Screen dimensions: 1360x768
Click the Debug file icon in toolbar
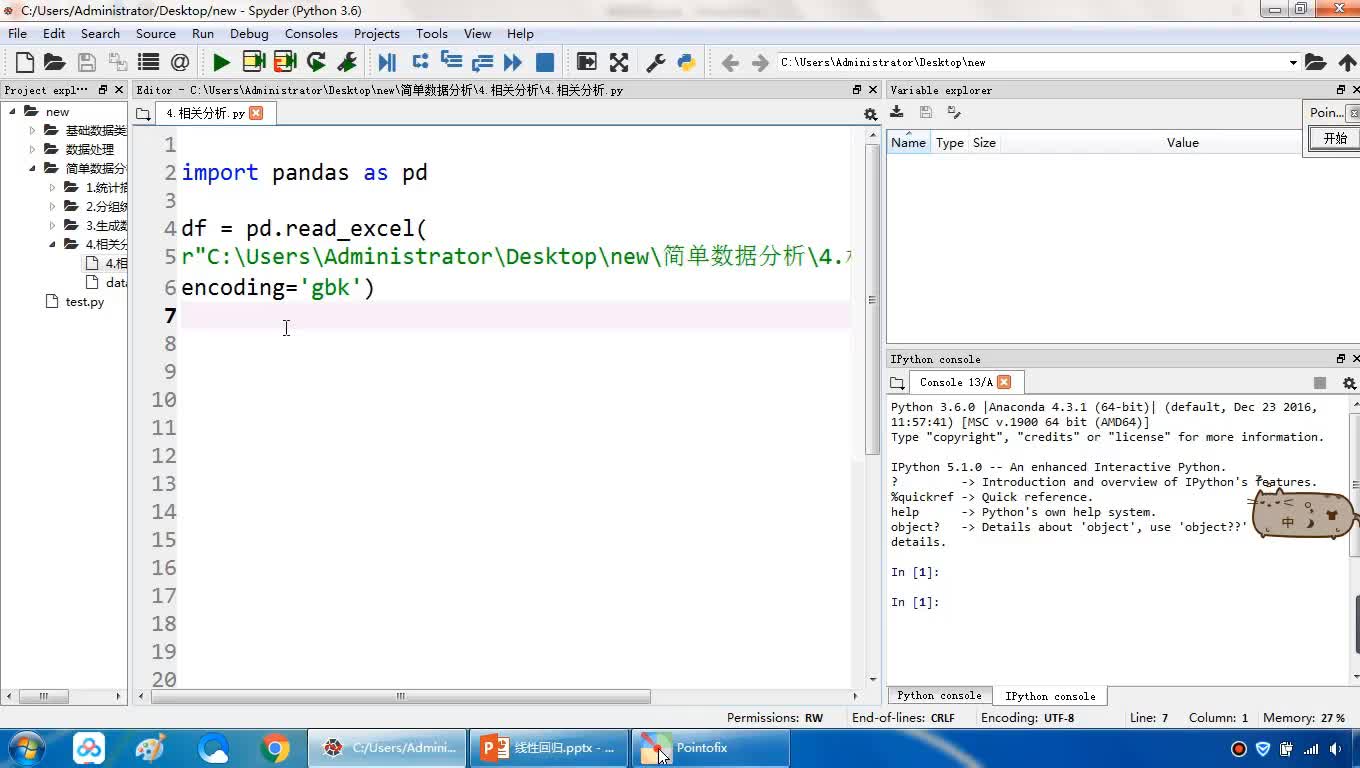click(387, 62)
